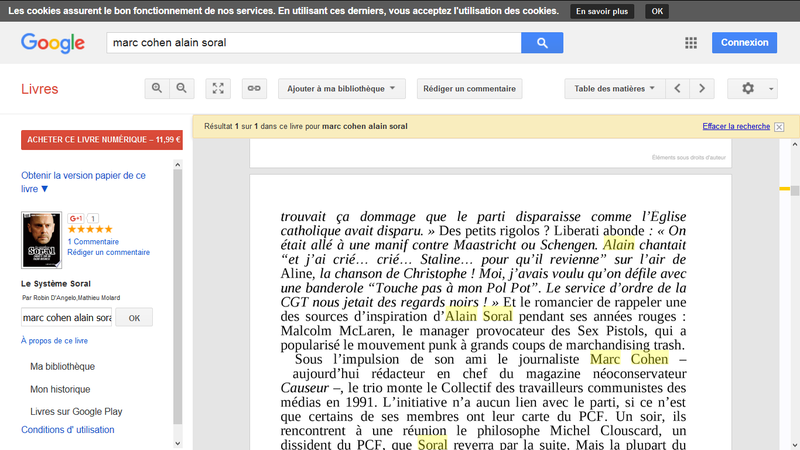800x450 pixels.
Task: Click Rédiger un commentaire toolbar button
Action: [469, 88]
